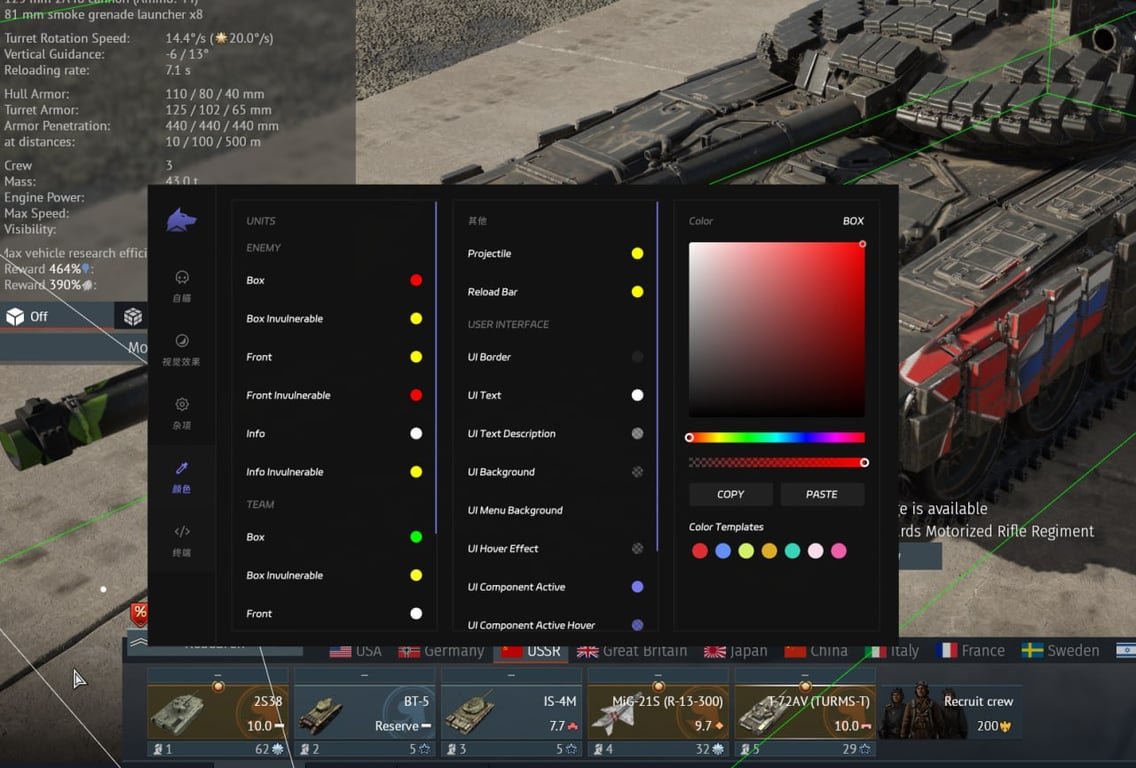Click the red percent discount badge
The height and width of the screenshot is (768, 1136).
(x=140, y=613)
